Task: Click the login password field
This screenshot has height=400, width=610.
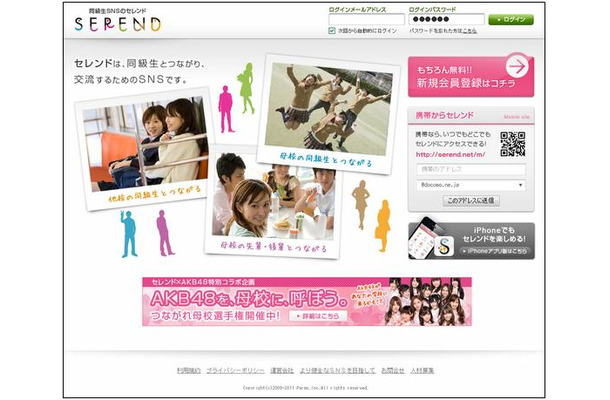Action: click(x=446, y=19)
